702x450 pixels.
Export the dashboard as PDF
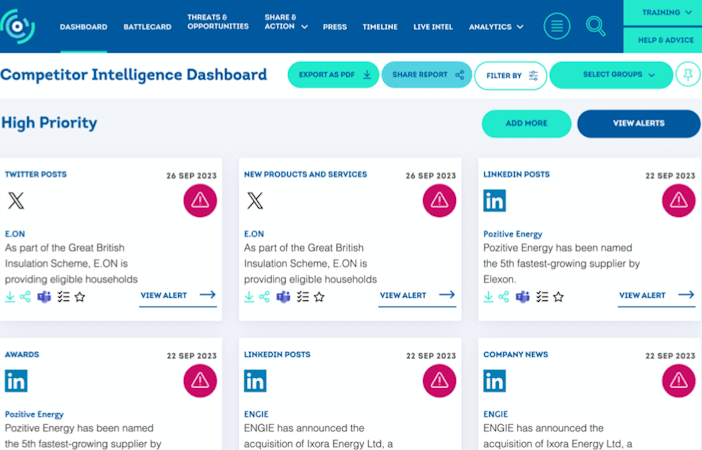[333, 75]
